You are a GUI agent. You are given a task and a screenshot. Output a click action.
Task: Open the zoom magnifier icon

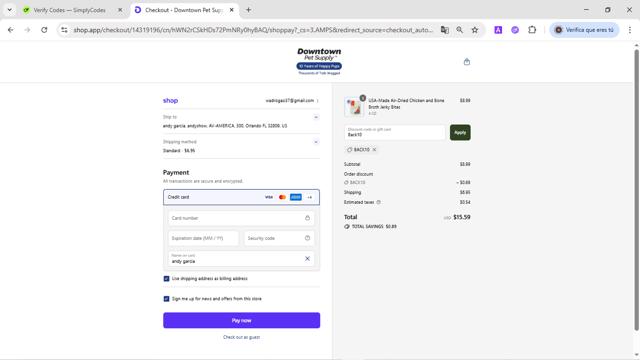click(460, 30)
